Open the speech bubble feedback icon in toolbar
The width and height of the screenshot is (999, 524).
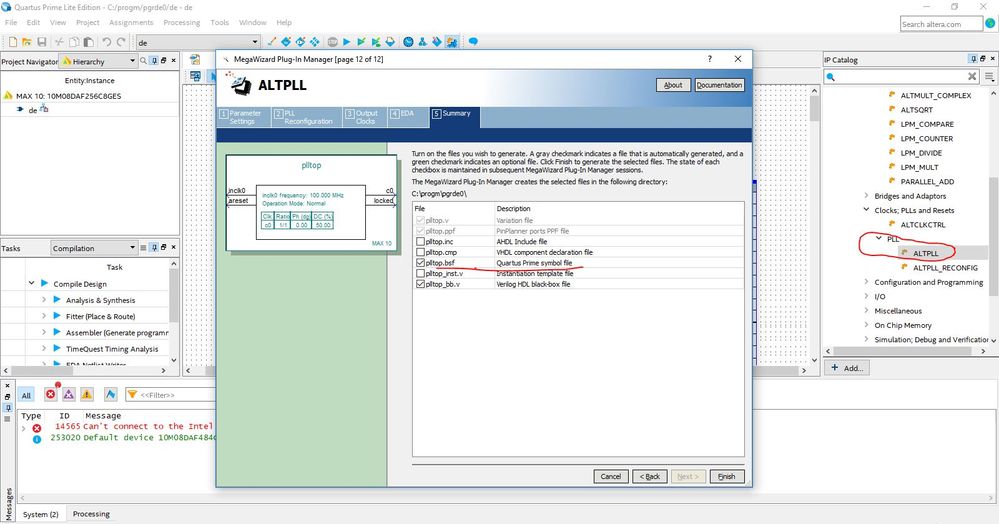click(473, 42)
